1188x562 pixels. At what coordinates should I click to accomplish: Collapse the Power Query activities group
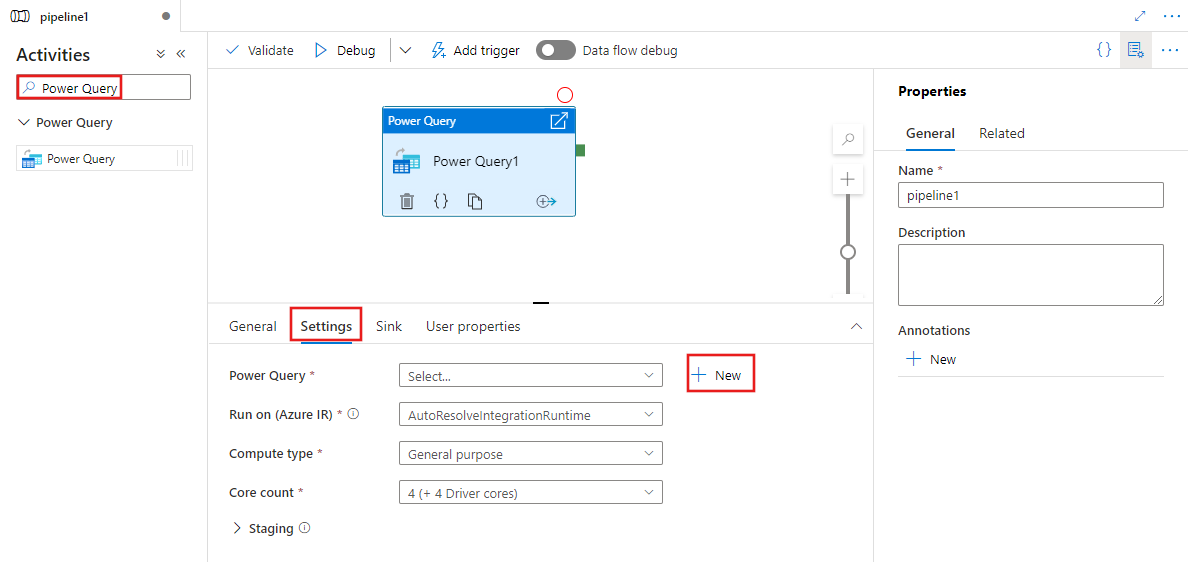(24, 122)
